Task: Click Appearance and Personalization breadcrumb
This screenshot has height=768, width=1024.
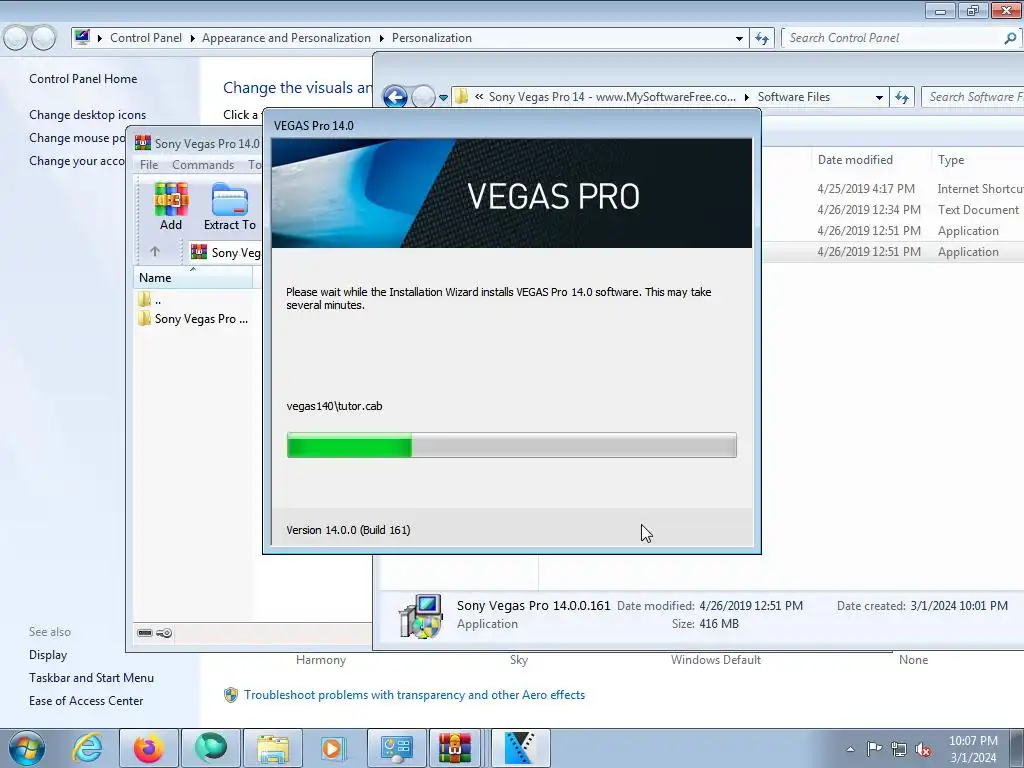Action: pos(286,38)
